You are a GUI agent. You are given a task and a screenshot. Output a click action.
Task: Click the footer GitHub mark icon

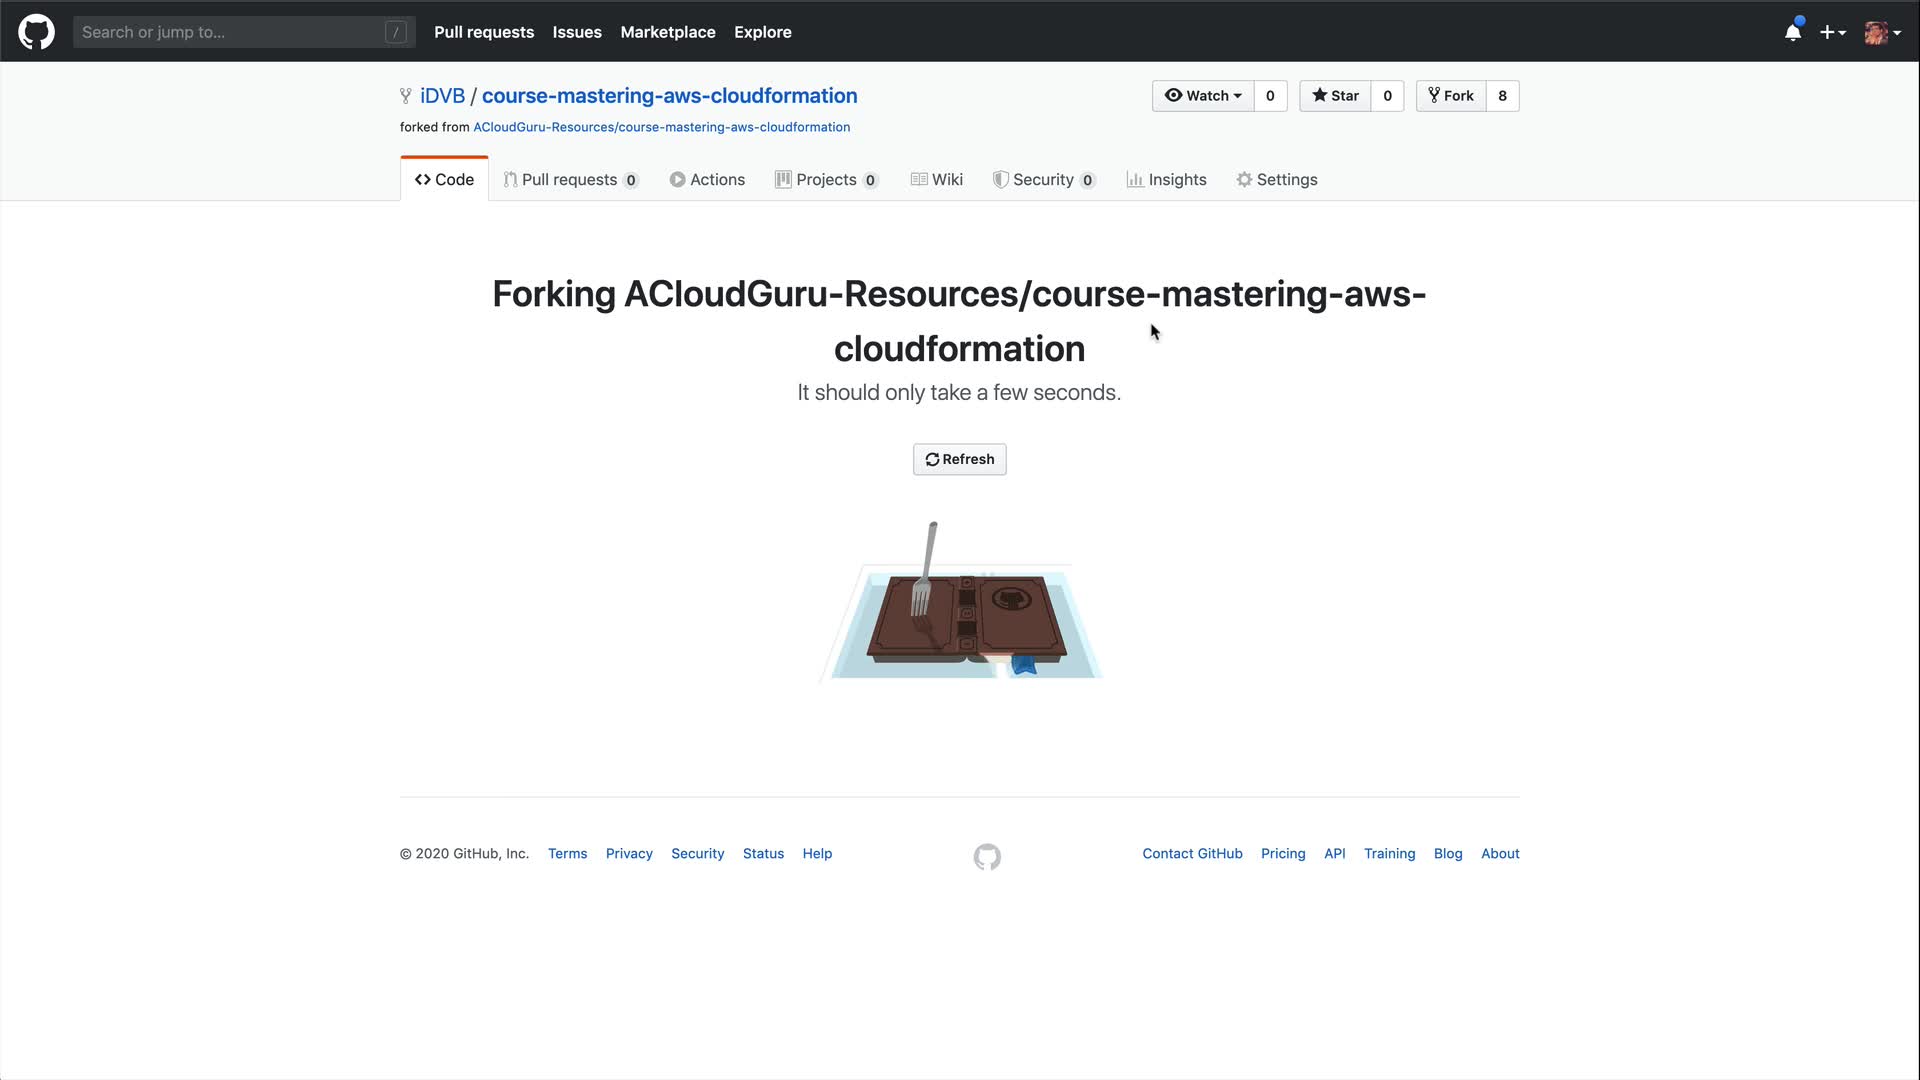(987, 857)
